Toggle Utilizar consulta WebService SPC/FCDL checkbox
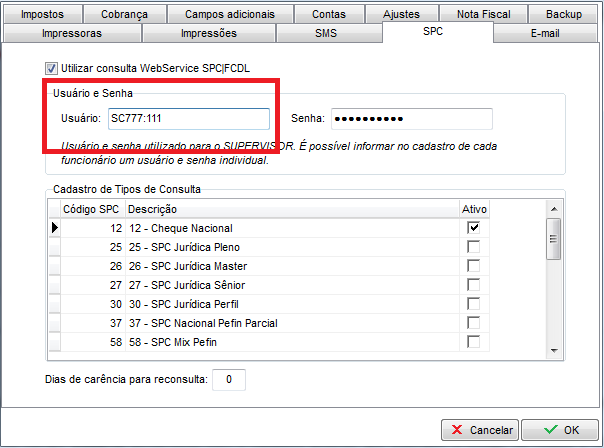The width and height of the screenshot is (604, 448). [52, 69]
